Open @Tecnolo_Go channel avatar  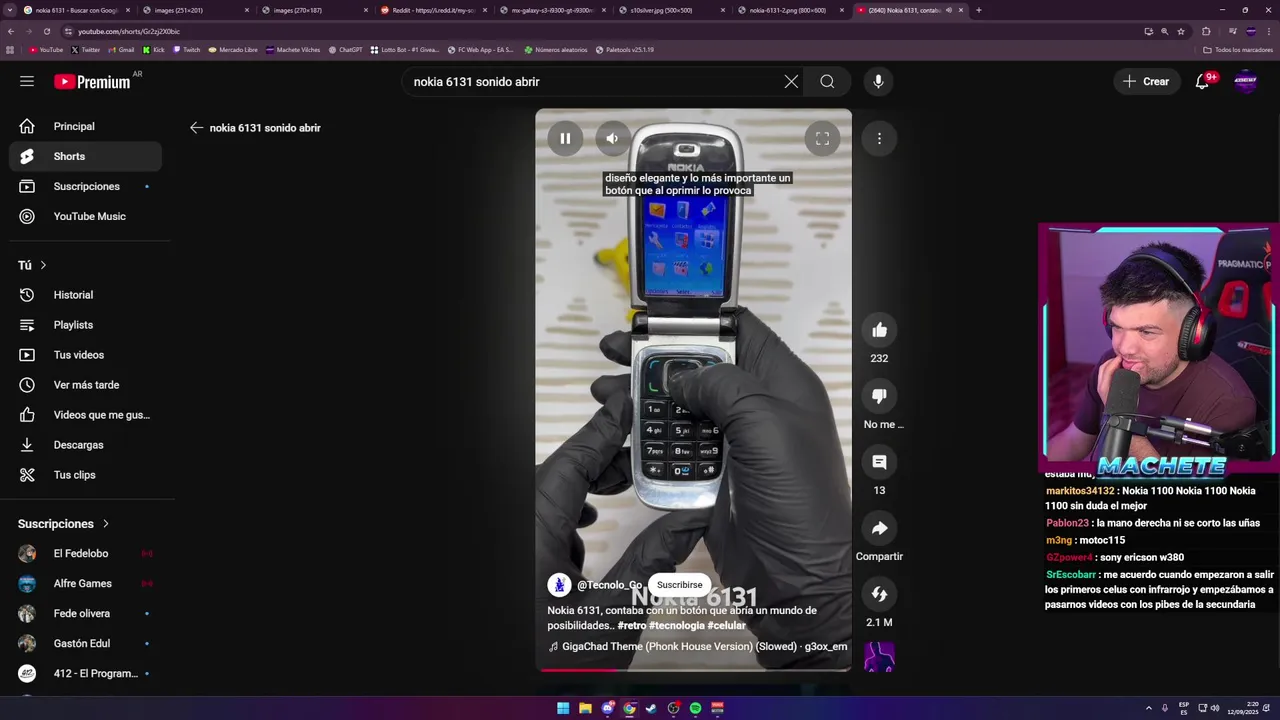(x=559, y=585)
